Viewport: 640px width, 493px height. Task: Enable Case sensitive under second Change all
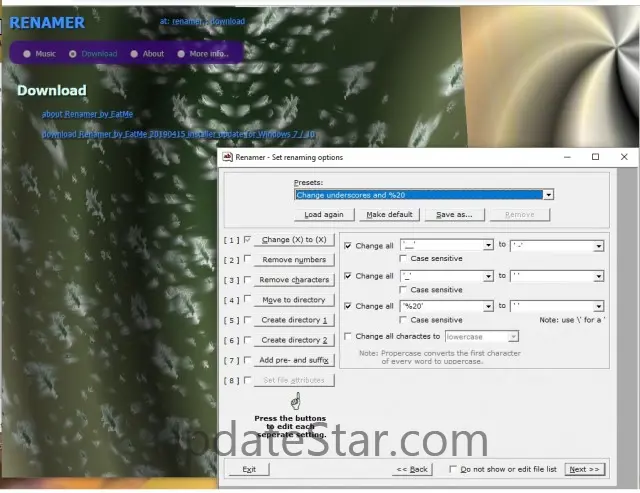point(403,289)
